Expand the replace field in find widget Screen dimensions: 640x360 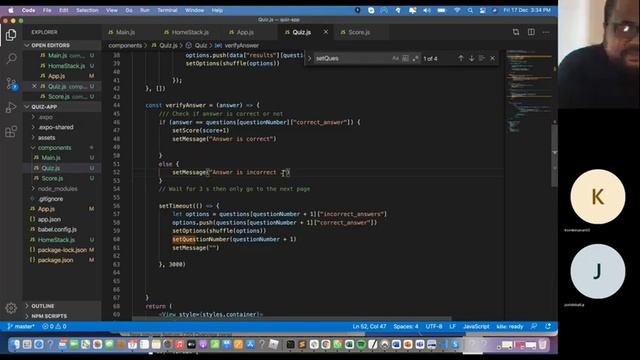click(x=309, y=58)
